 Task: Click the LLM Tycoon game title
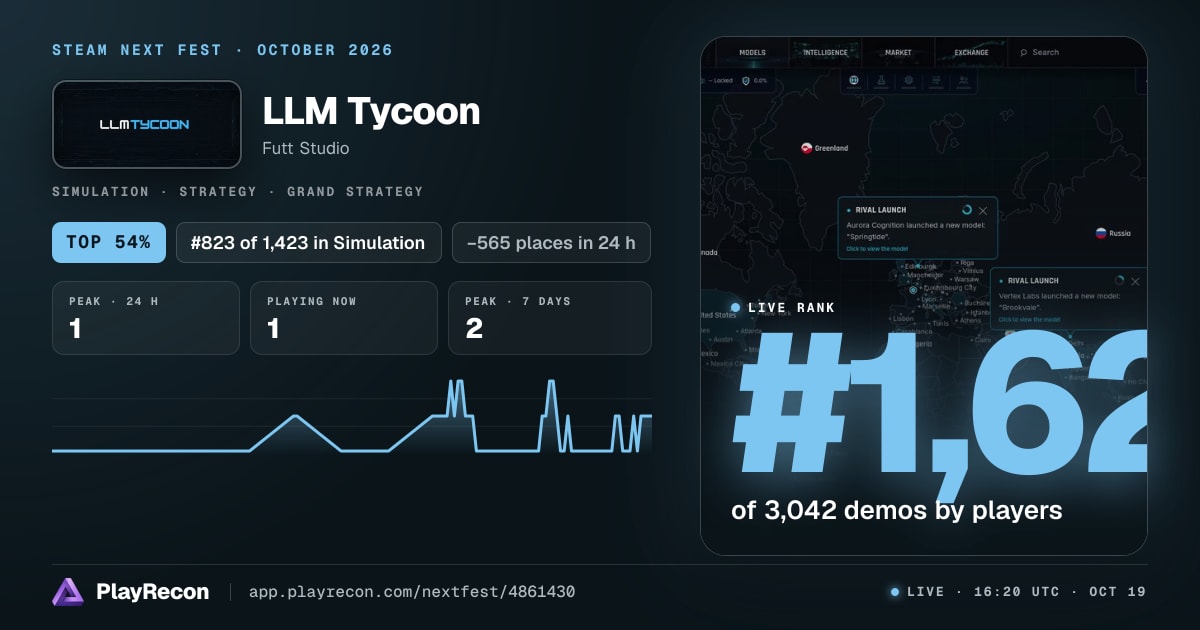point(371,110)
